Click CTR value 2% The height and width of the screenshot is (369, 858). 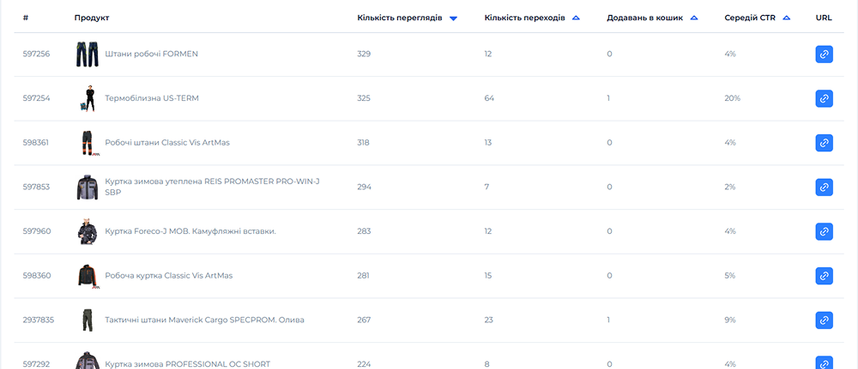click(730, 187)
